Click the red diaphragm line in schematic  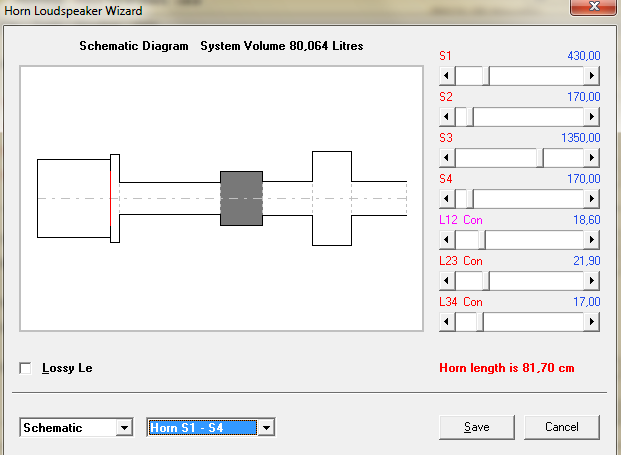[110, 198]
